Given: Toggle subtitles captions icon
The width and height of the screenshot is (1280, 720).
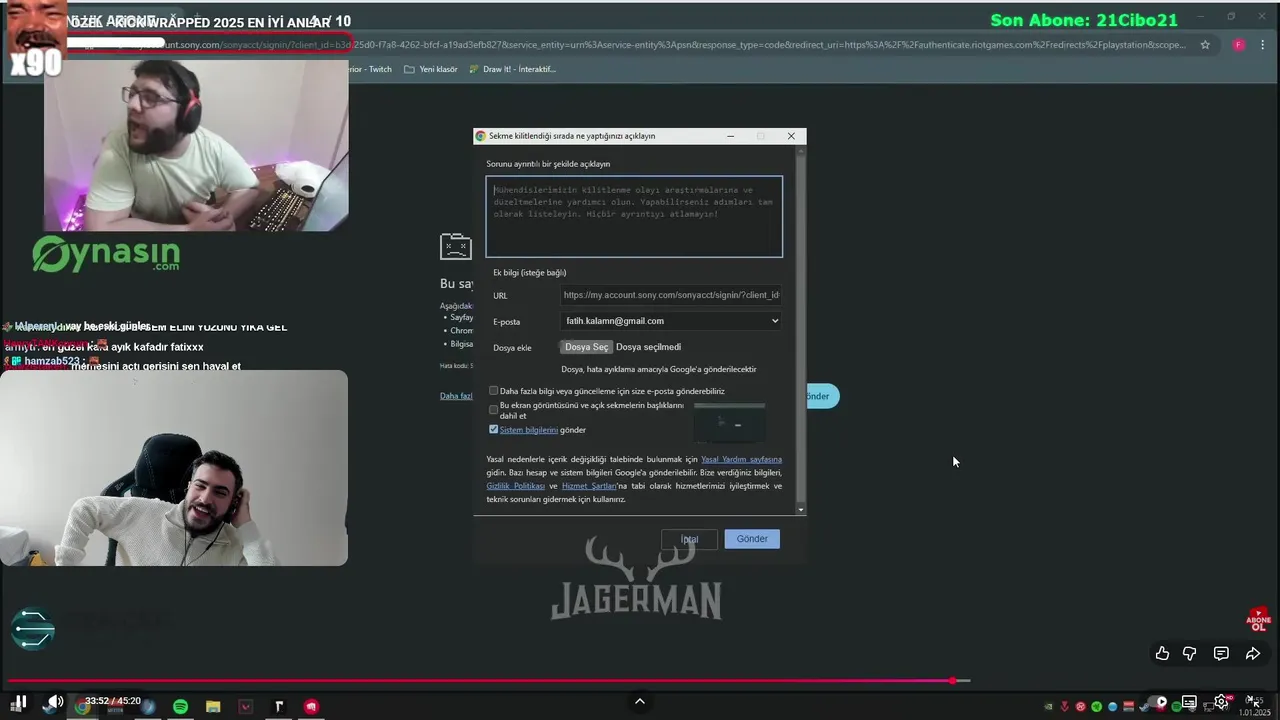Looking at the screenshot, I should pos(1189,702).
